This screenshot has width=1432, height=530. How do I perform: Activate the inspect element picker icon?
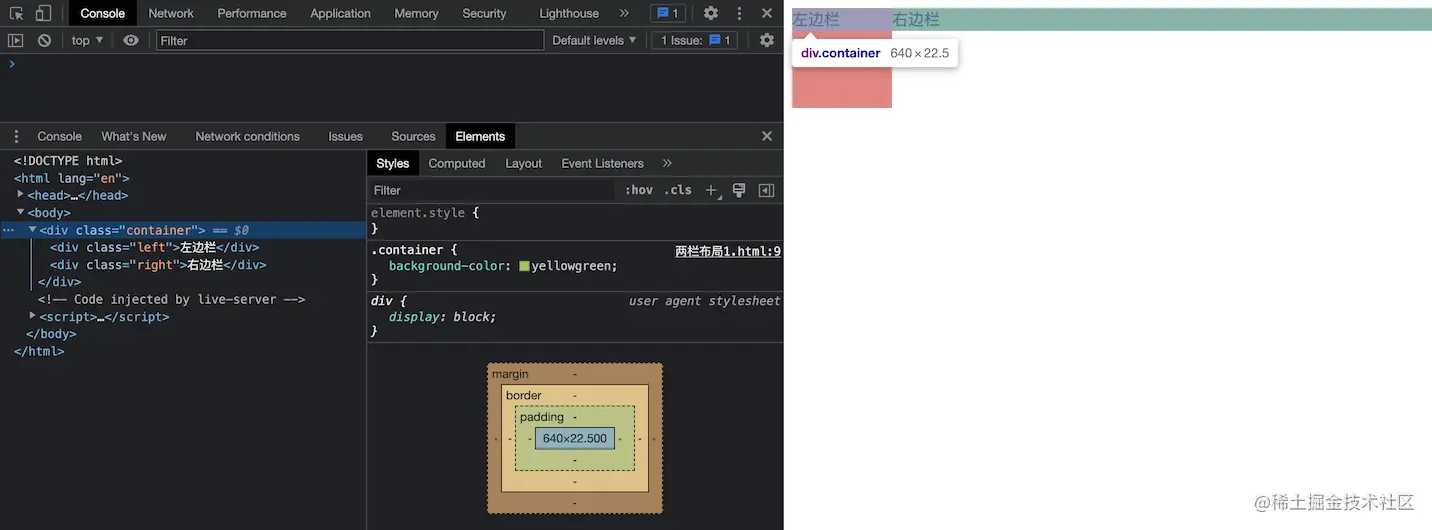[17, 13]
